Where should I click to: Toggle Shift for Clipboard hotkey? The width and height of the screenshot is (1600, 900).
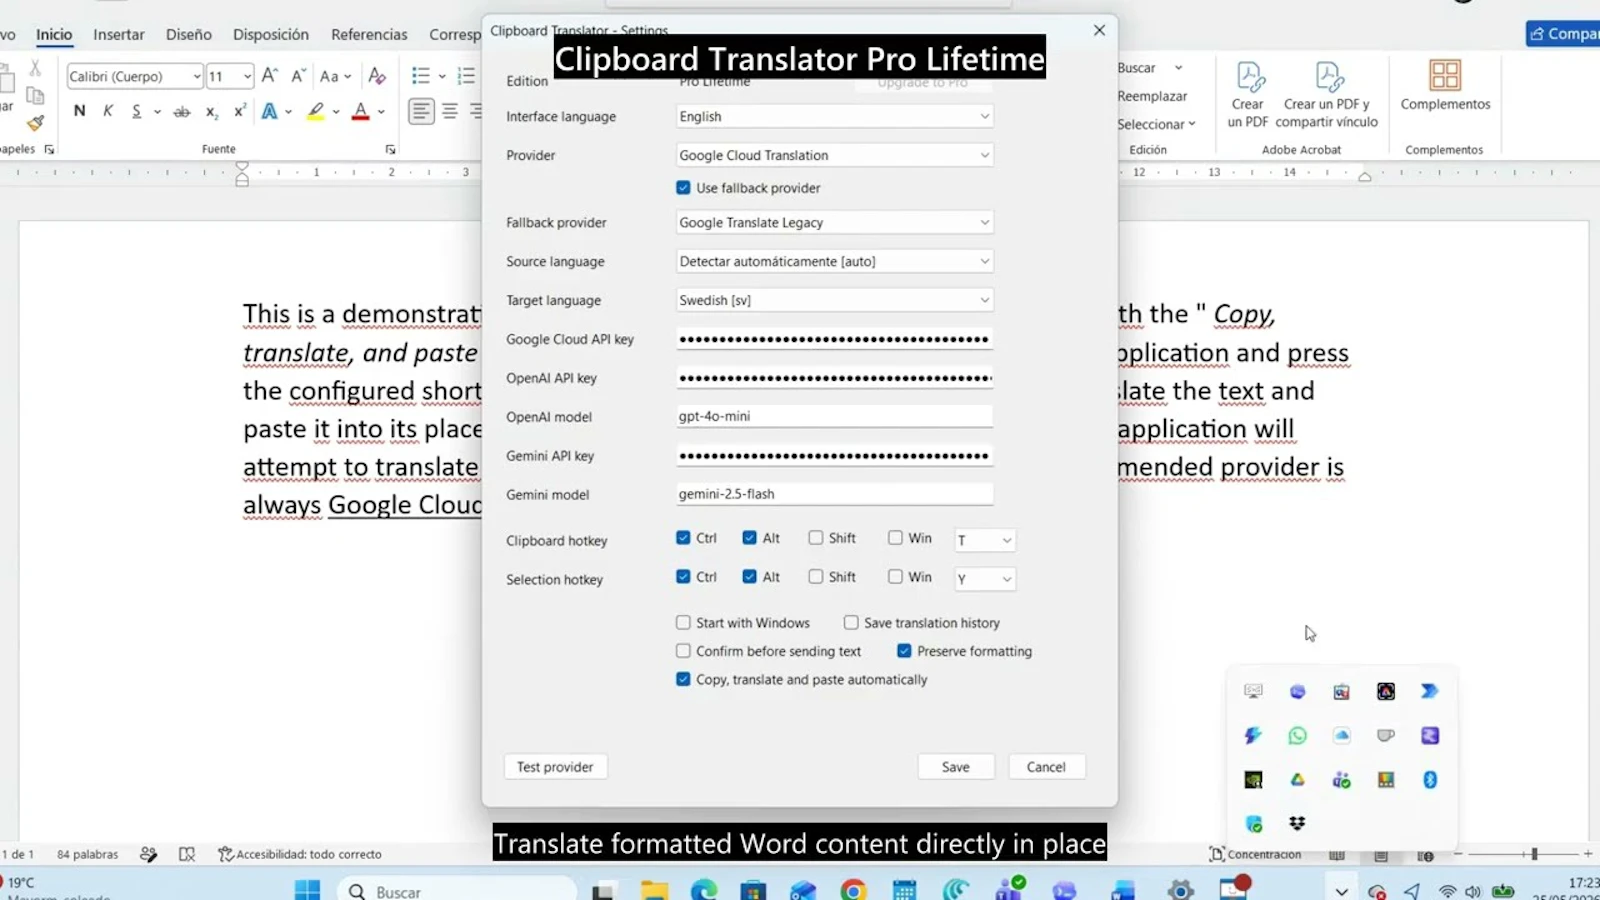[816, 538]
